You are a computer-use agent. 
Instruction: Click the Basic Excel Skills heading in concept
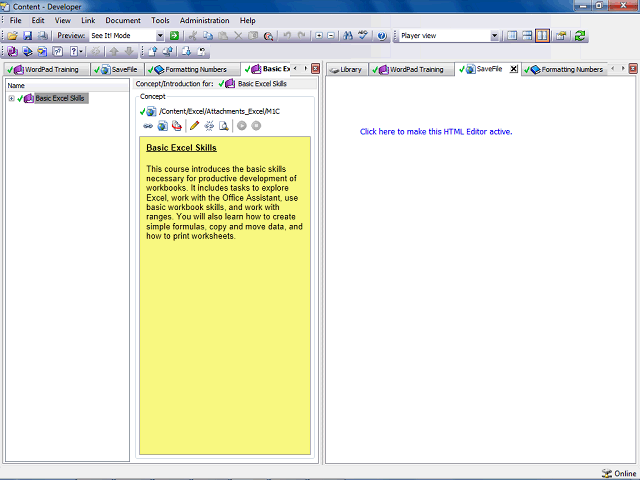[181, 148]
